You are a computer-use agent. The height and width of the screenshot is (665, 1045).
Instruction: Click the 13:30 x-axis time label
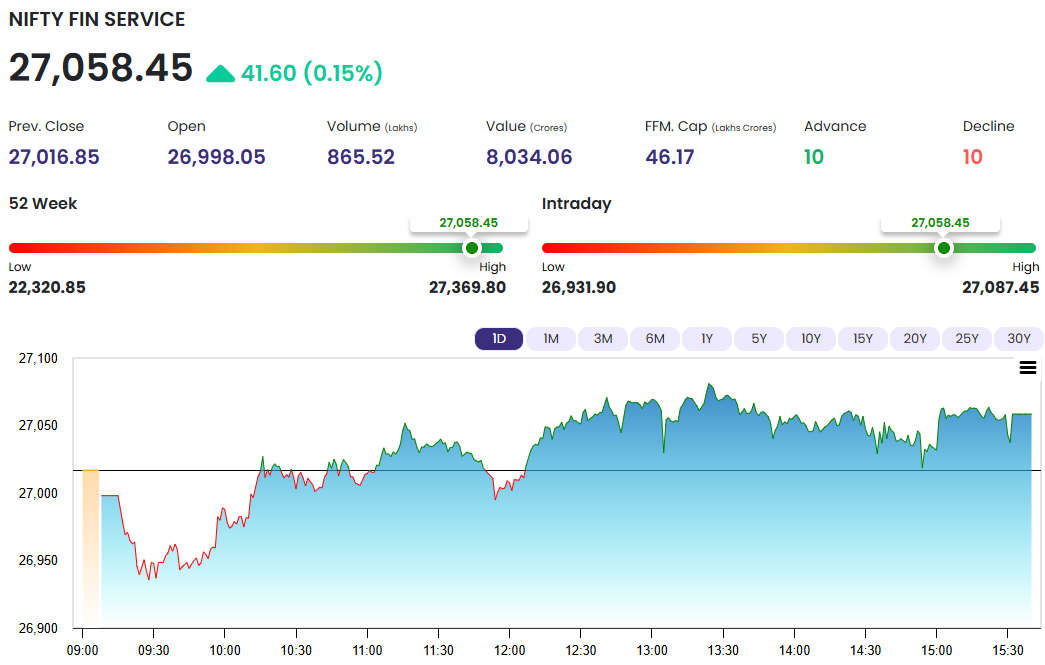click(x=723, y=650)
